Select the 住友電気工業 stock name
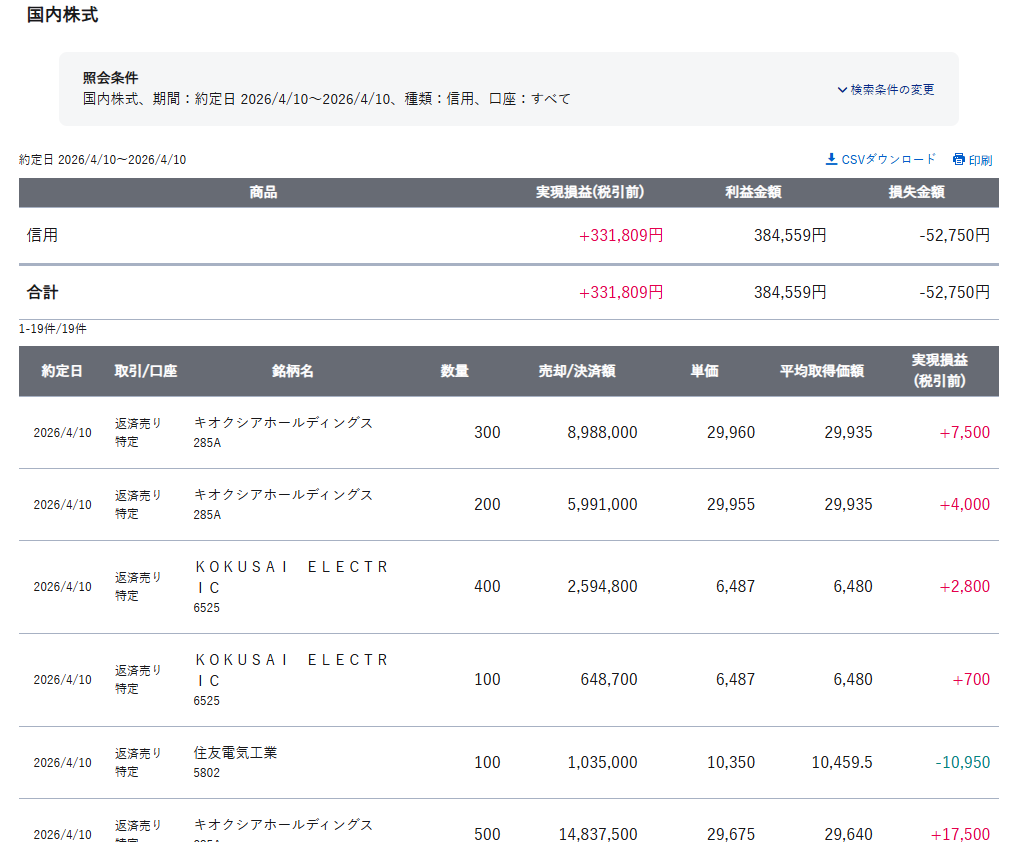The height and width of the screenshot is (842, 1010). tap(236, 752)
